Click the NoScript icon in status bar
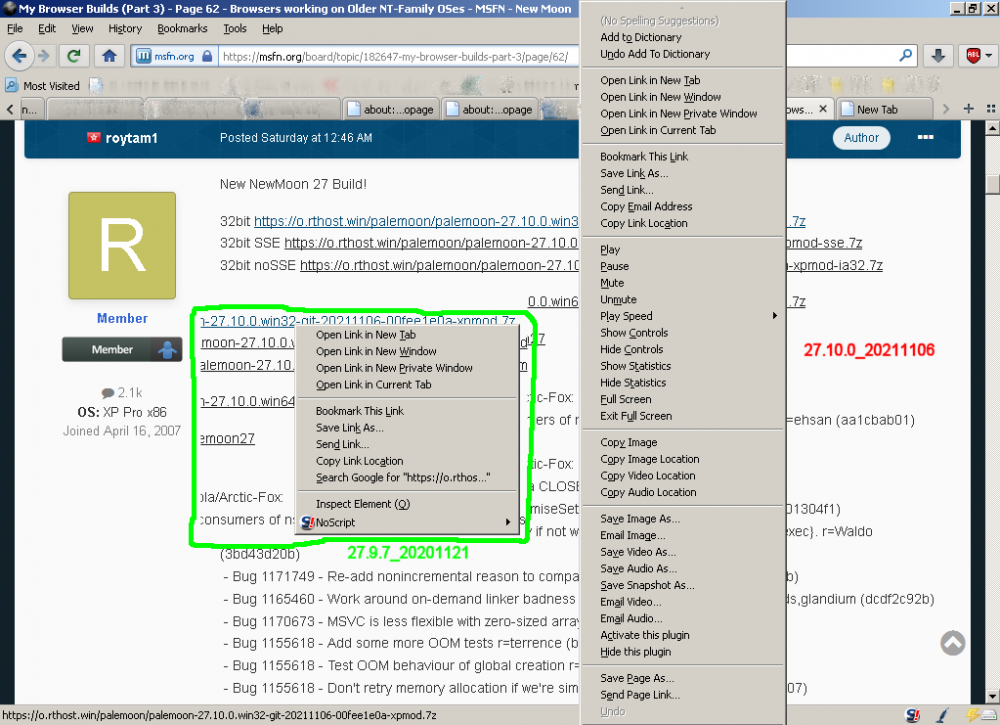The height and width of the screenshot is (725, 1000). point(913,715)
